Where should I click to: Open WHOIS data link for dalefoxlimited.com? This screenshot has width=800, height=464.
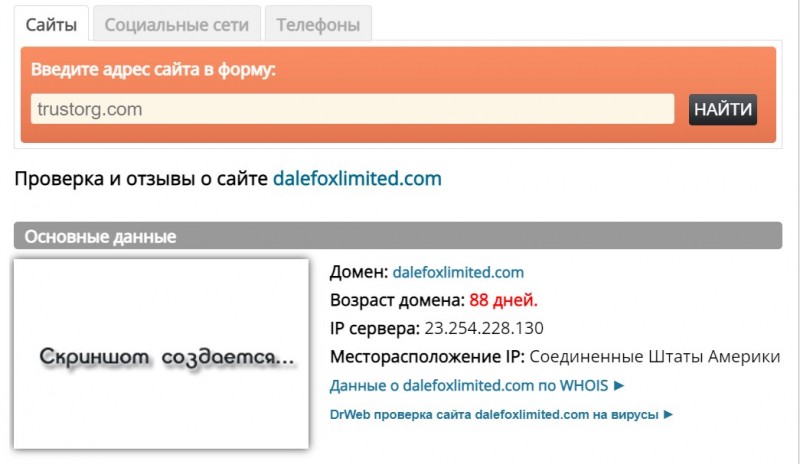click(477, 385)
